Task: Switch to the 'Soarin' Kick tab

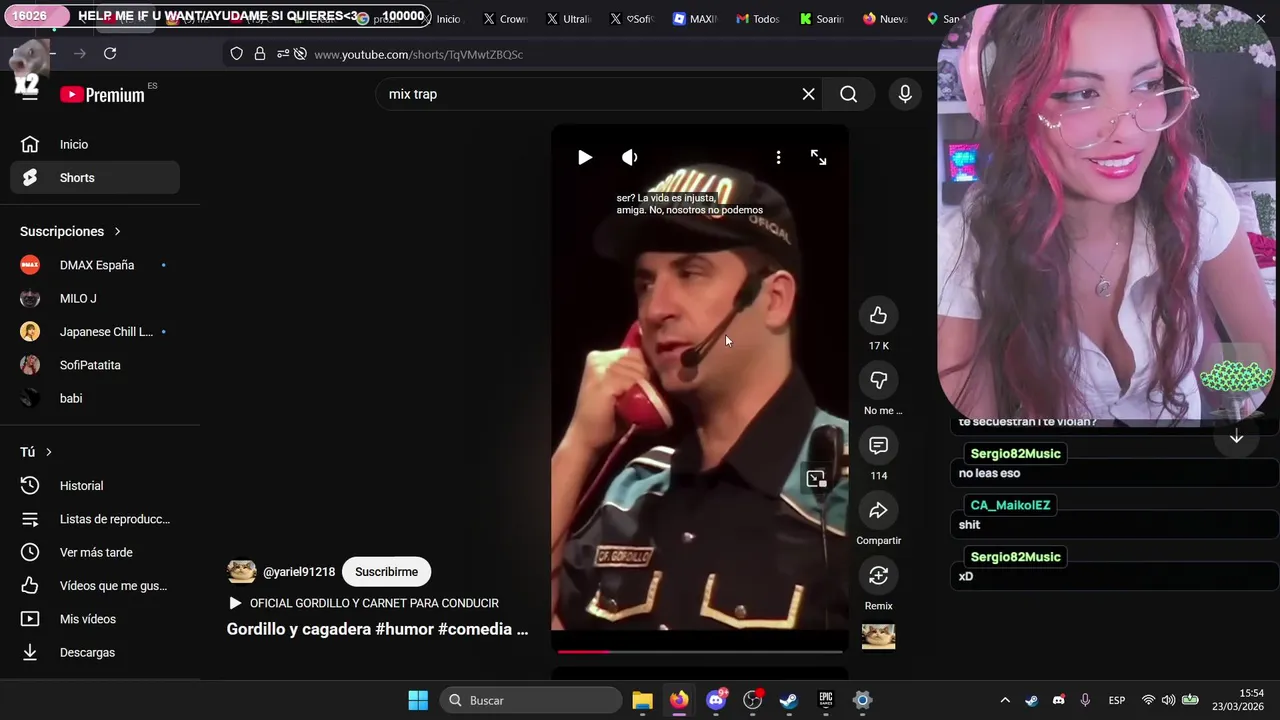Action: 820,19
